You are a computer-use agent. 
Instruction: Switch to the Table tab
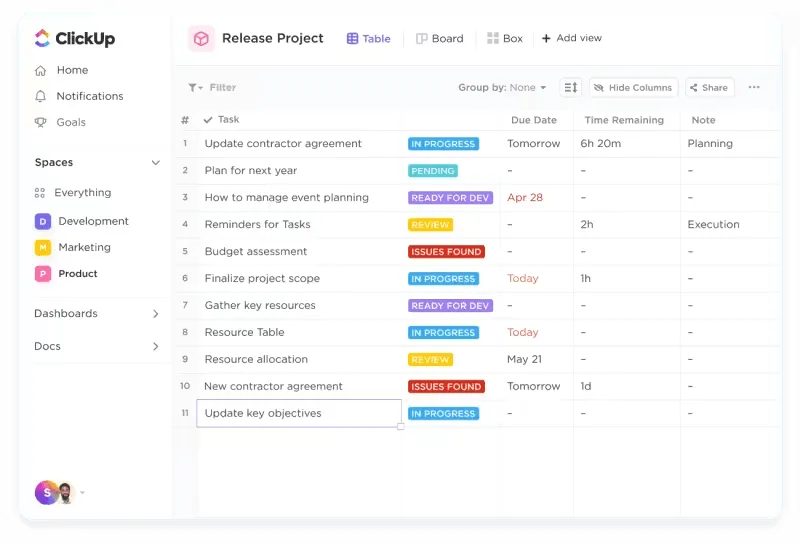368,38
